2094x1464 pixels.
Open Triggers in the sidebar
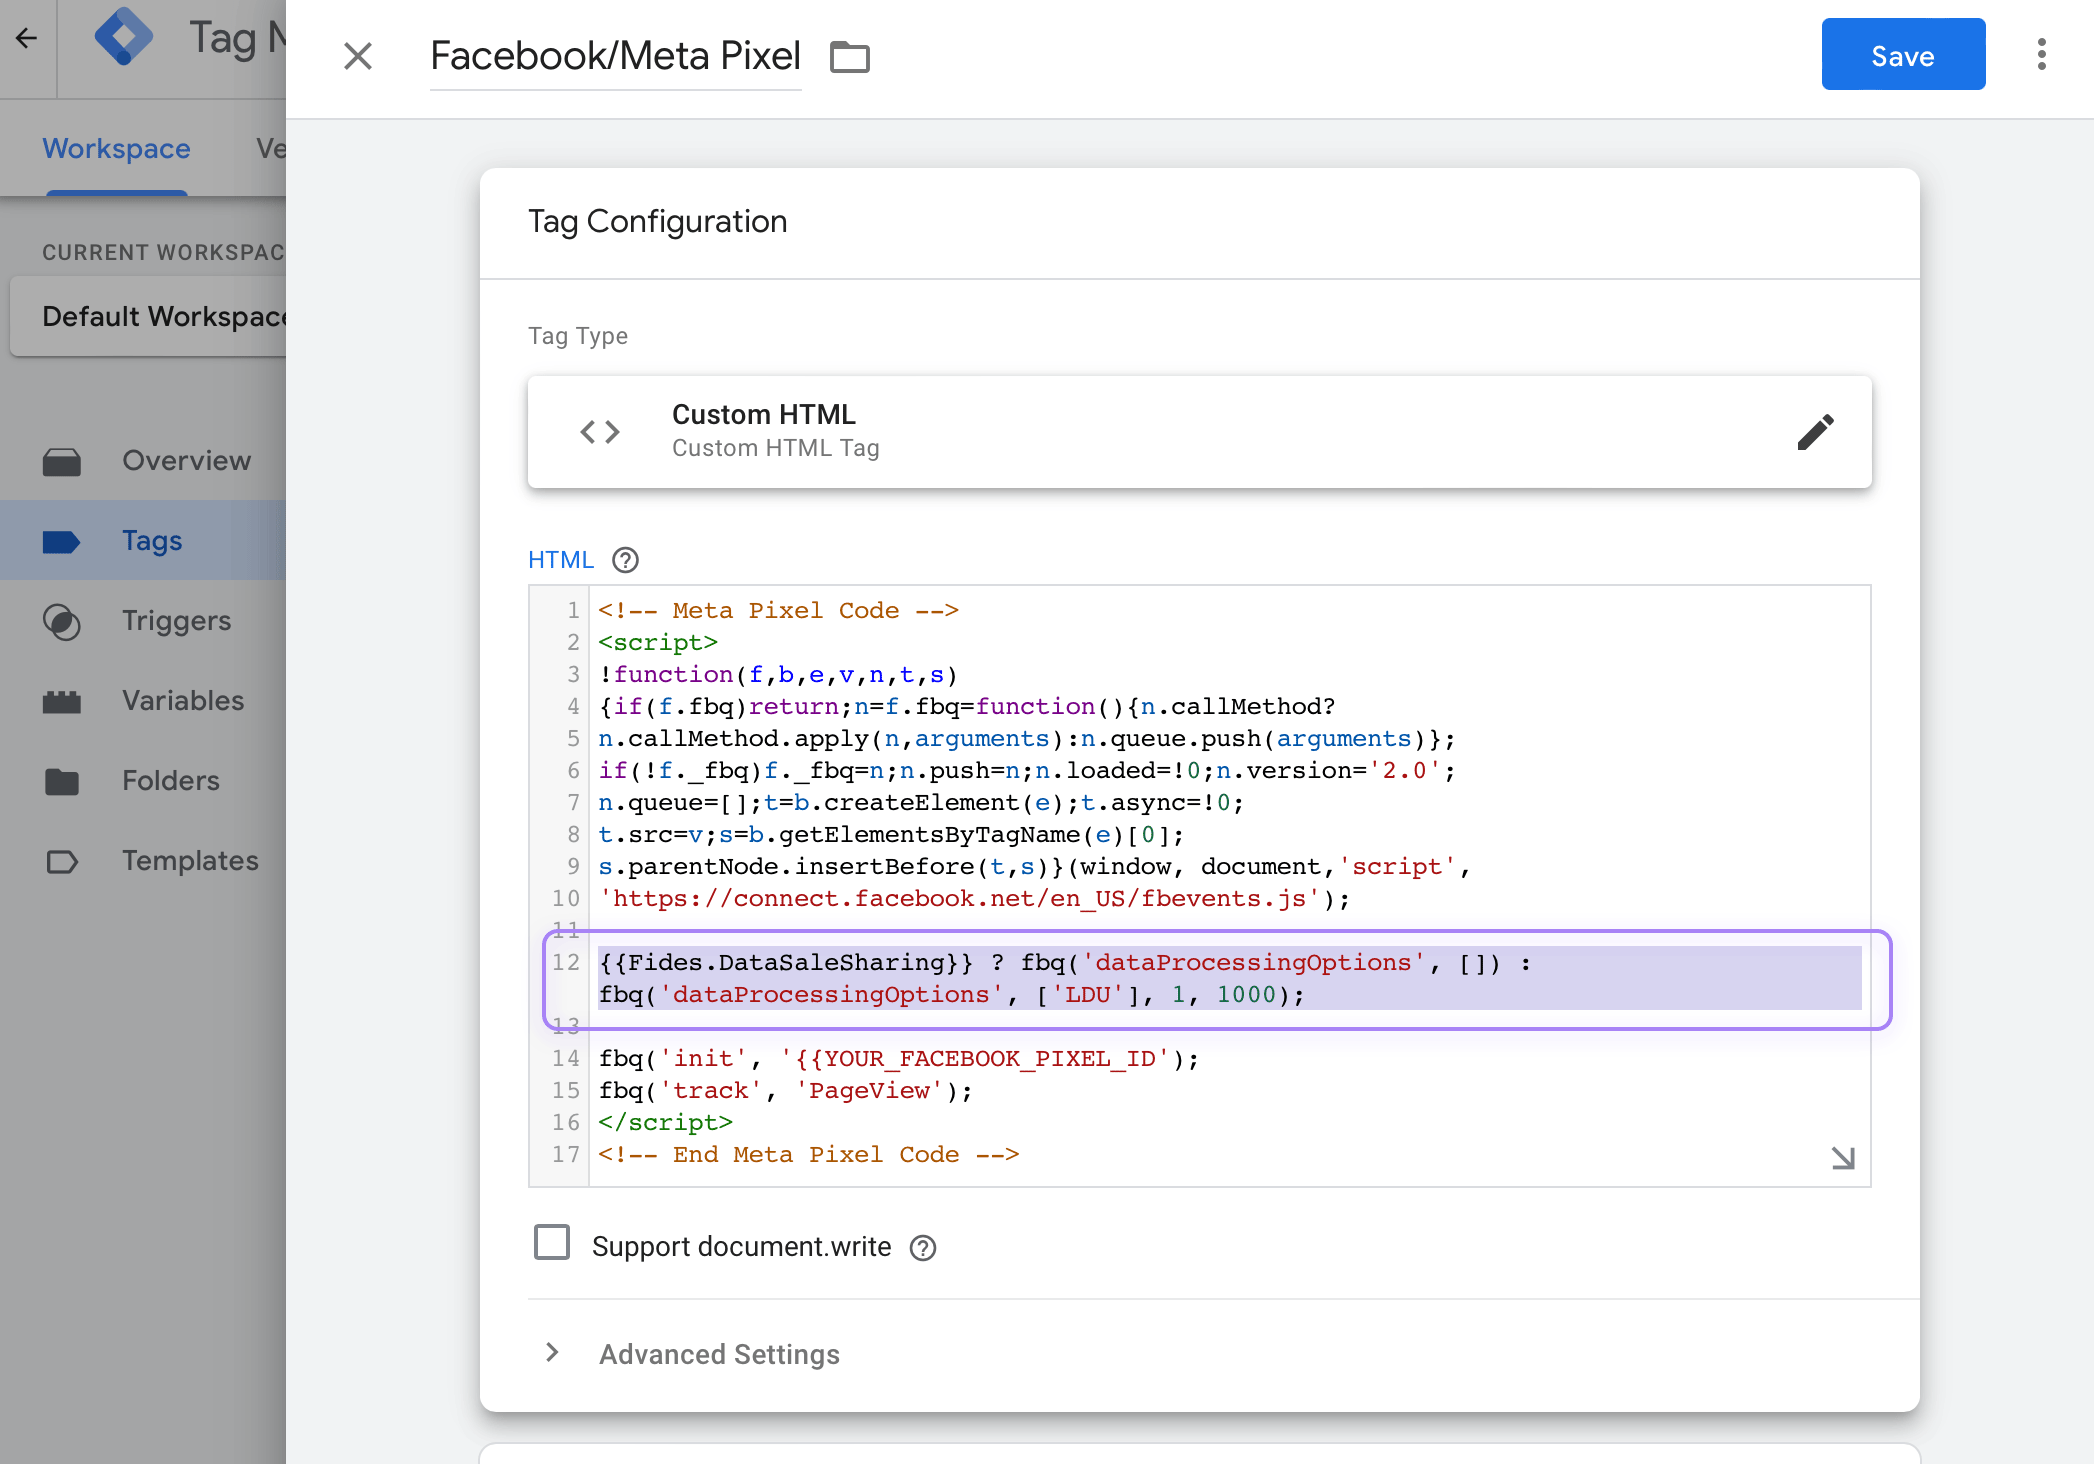(x=143, y=621)
